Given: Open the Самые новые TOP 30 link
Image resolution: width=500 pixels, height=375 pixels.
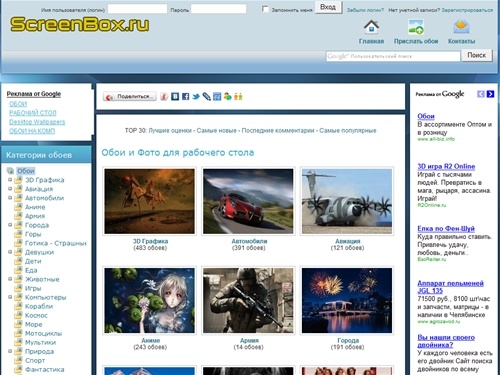Looking at the screenshot, I should 217,130.
